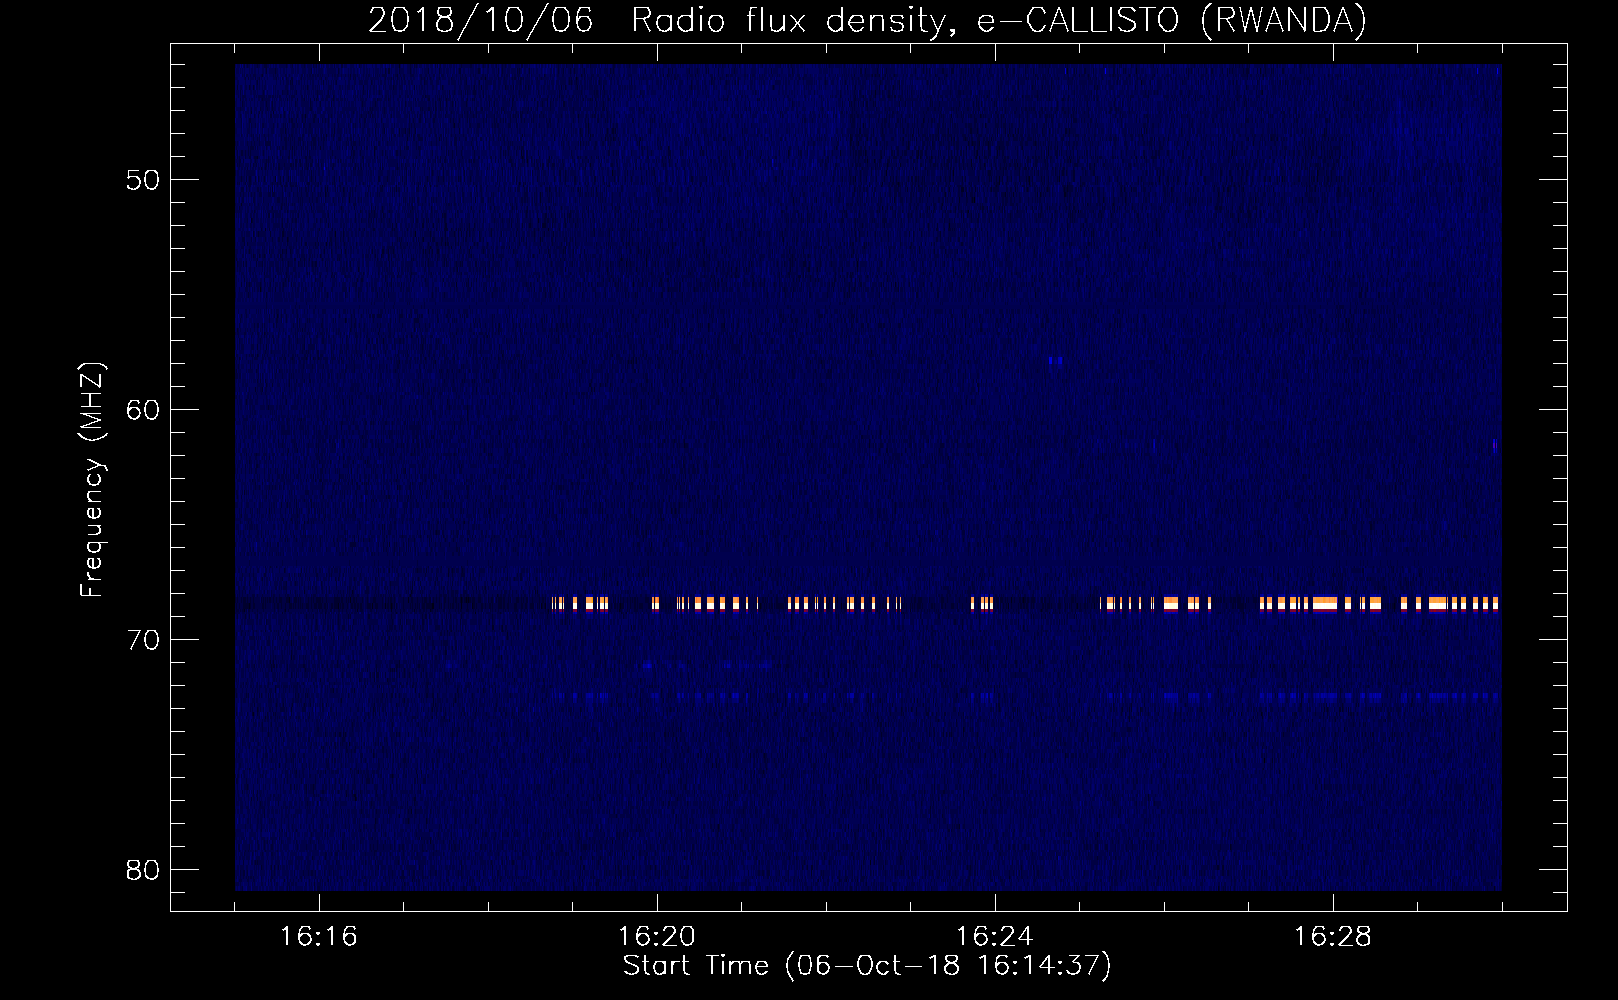Click the "Start Time (06-Oct-18 16:14:37)" label
The height and width of the screenshot is (1000, 1618).
tap(867, 966)
